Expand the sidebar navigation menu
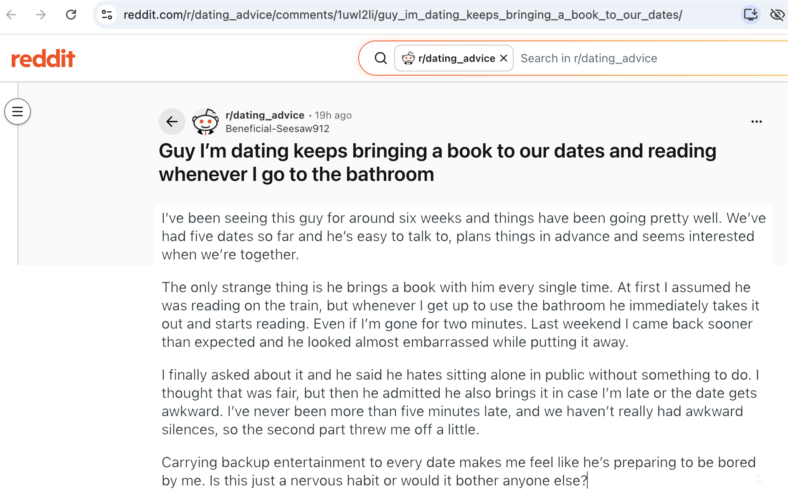Screen dimensions: 788x503 (18, 112)
